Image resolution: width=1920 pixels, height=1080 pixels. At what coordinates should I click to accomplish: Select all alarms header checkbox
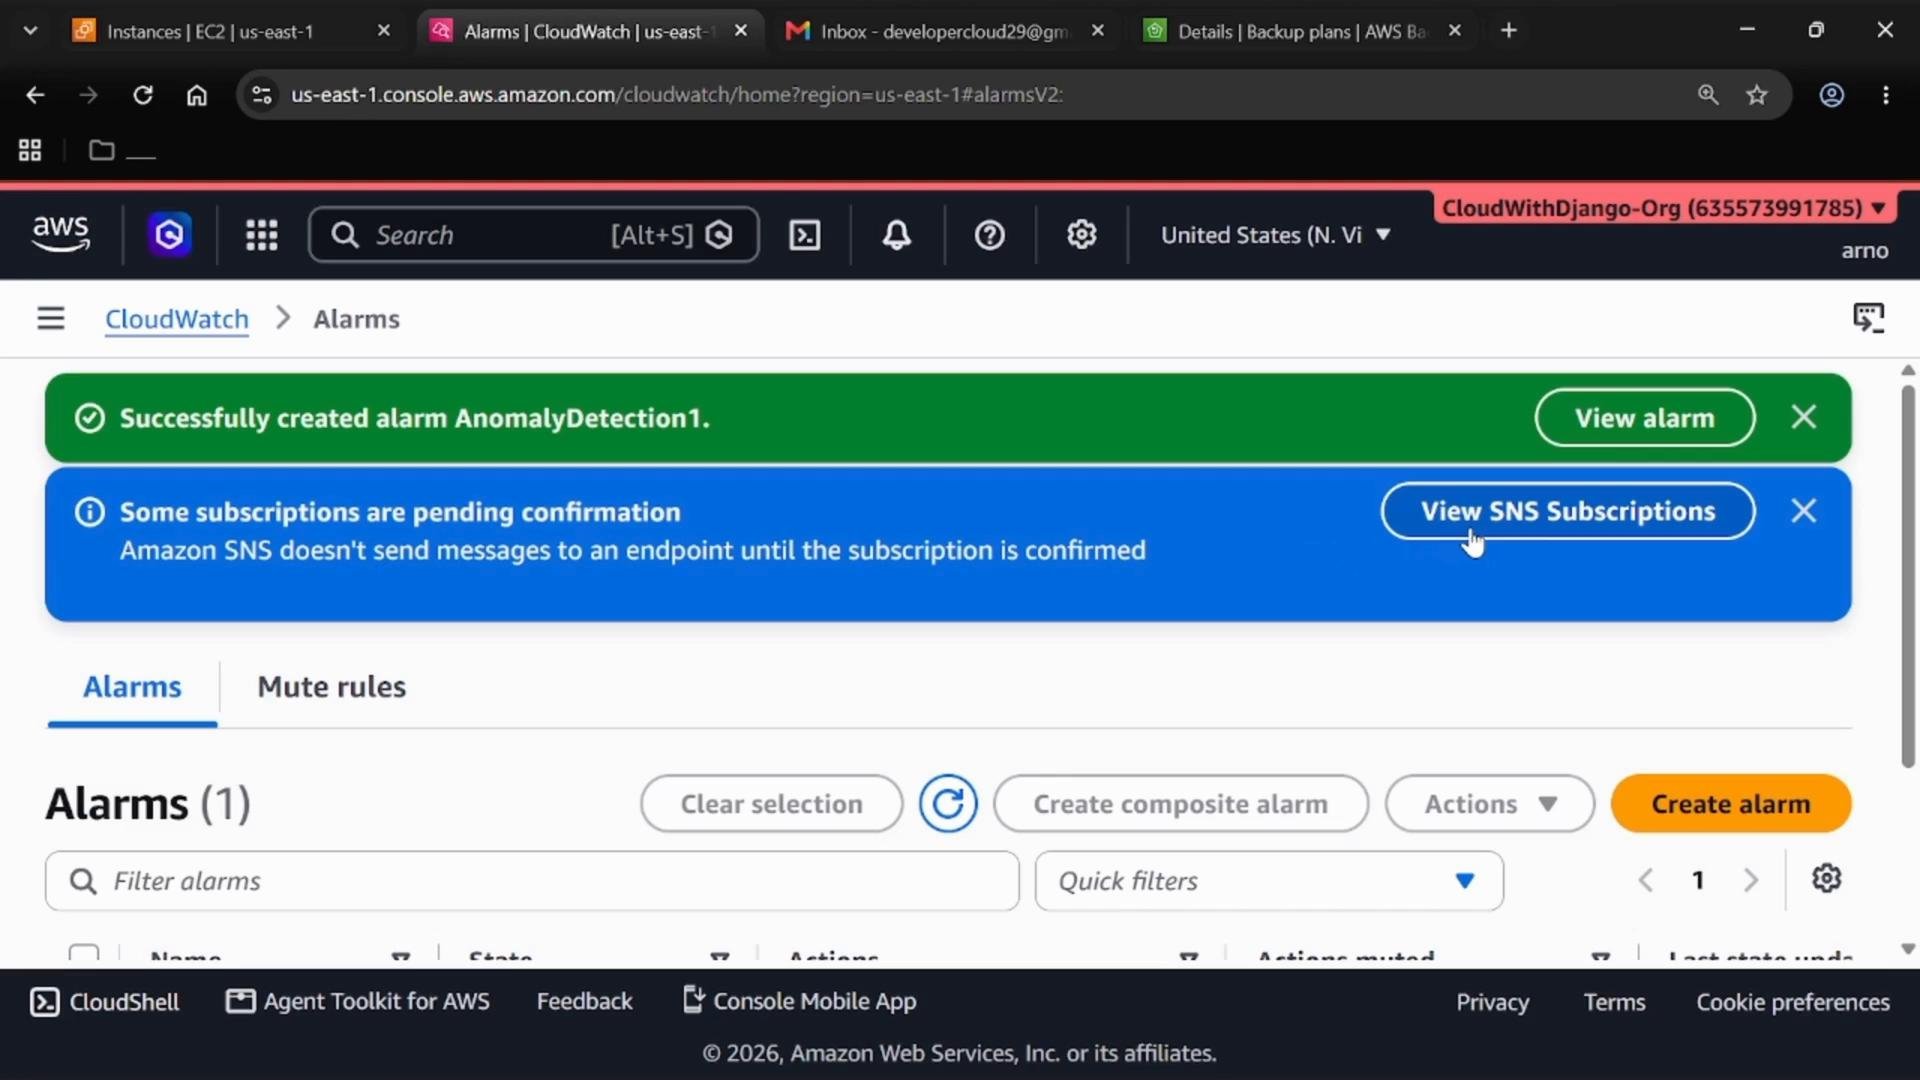[x=84, y=953]
